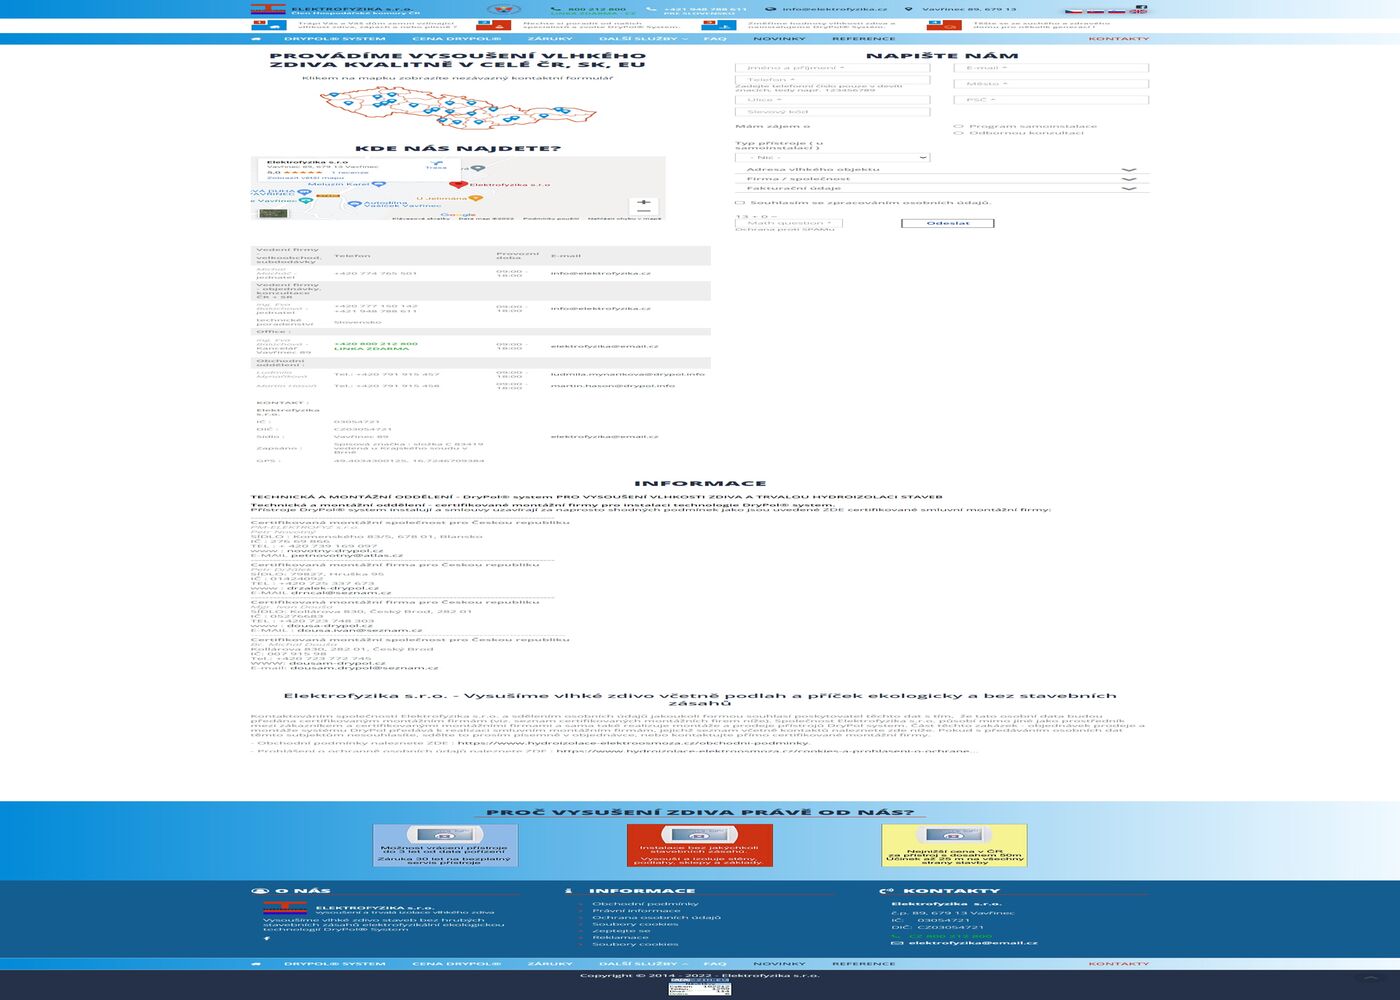Click the PSČ input field

[1051, 100]
